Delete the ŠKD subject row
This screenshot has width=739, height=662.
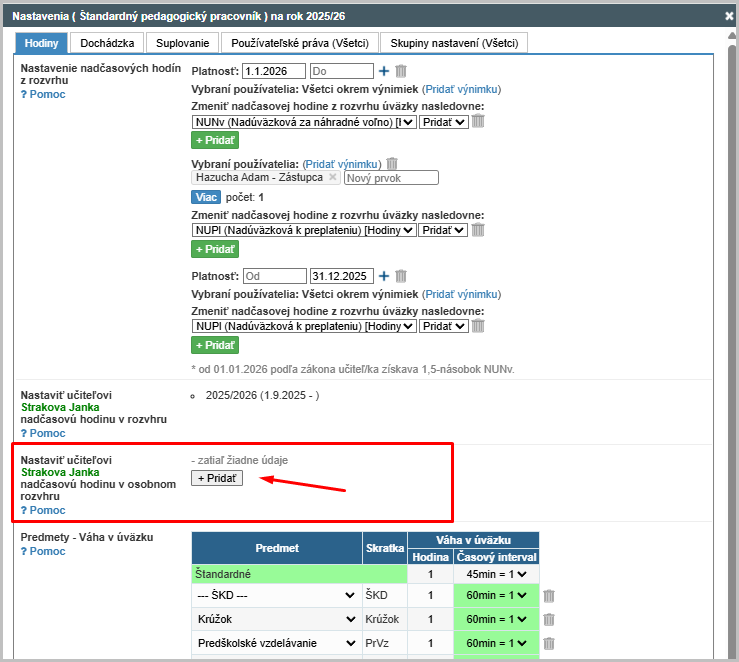click(549, 596)
